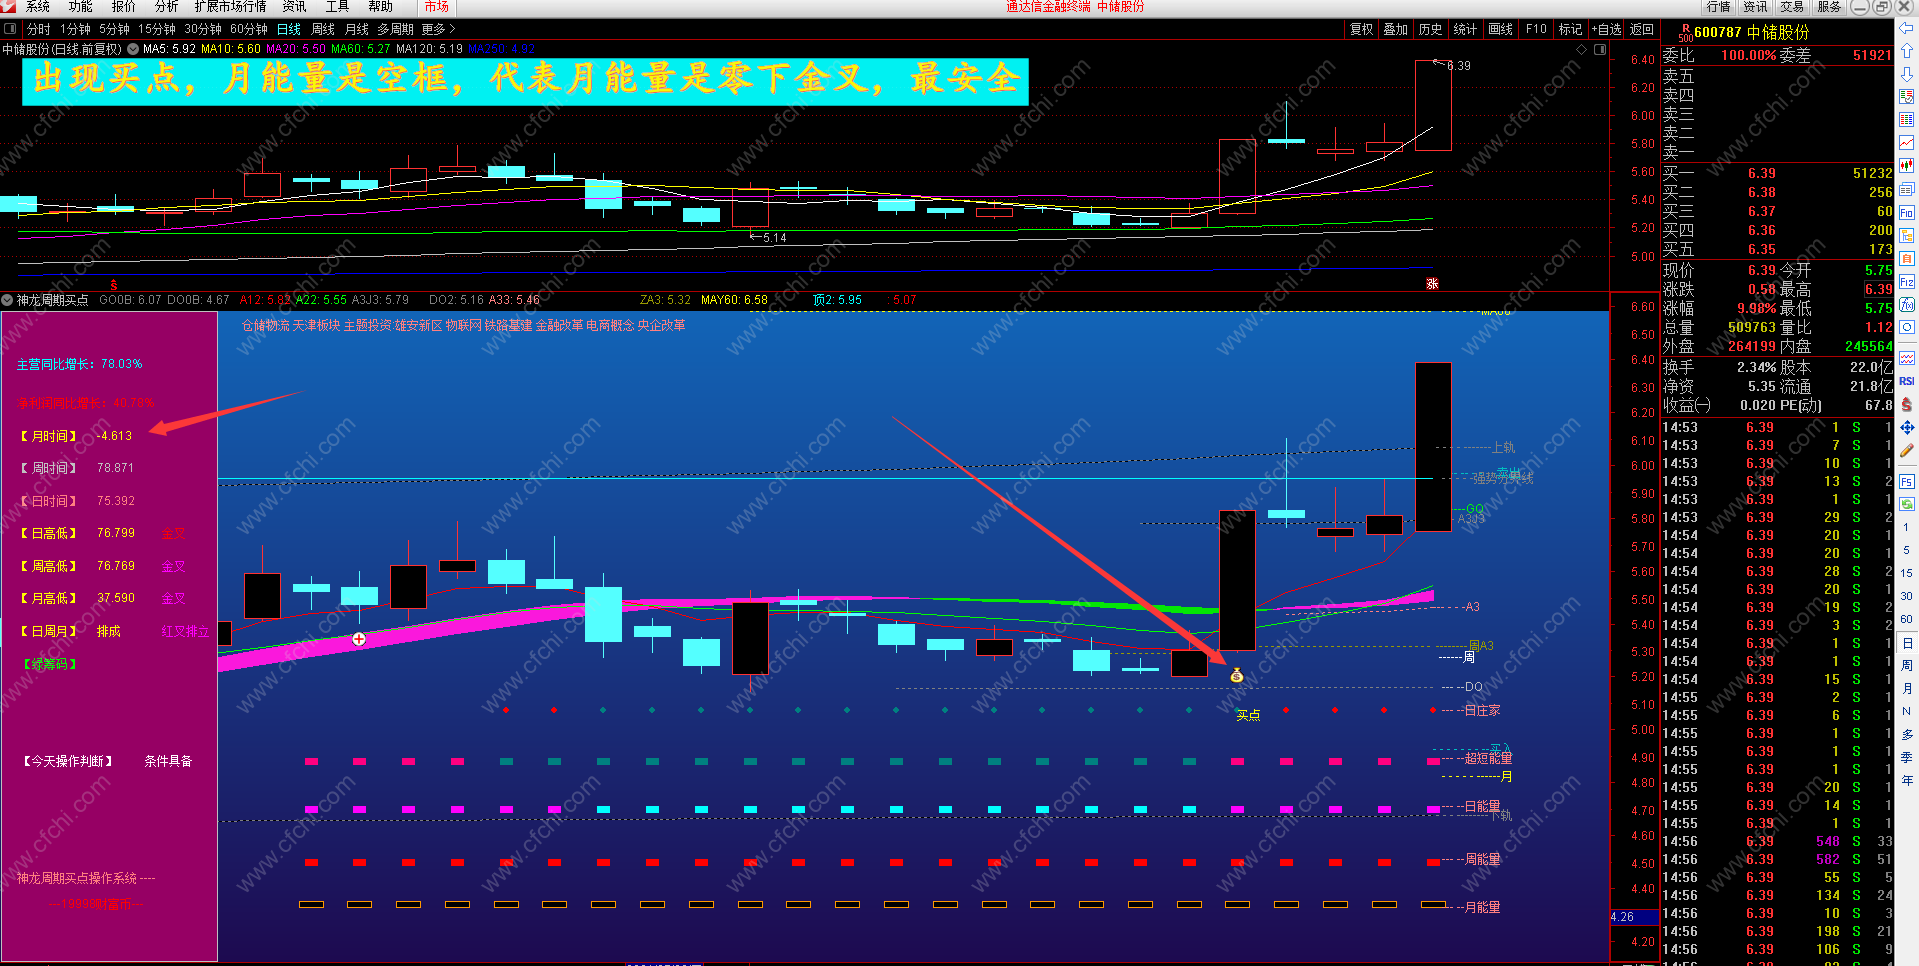Open the 分析 menu

click(167, 7)
